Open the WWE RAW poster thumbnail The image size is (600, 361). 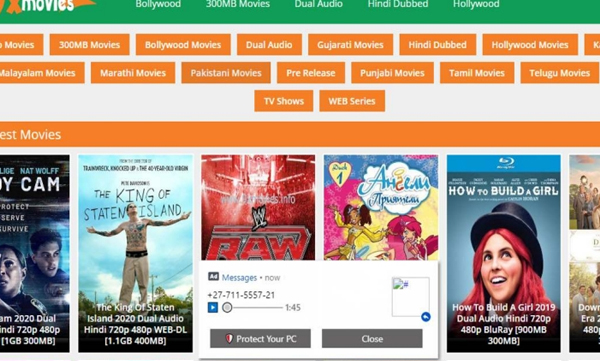coord(258,207)
